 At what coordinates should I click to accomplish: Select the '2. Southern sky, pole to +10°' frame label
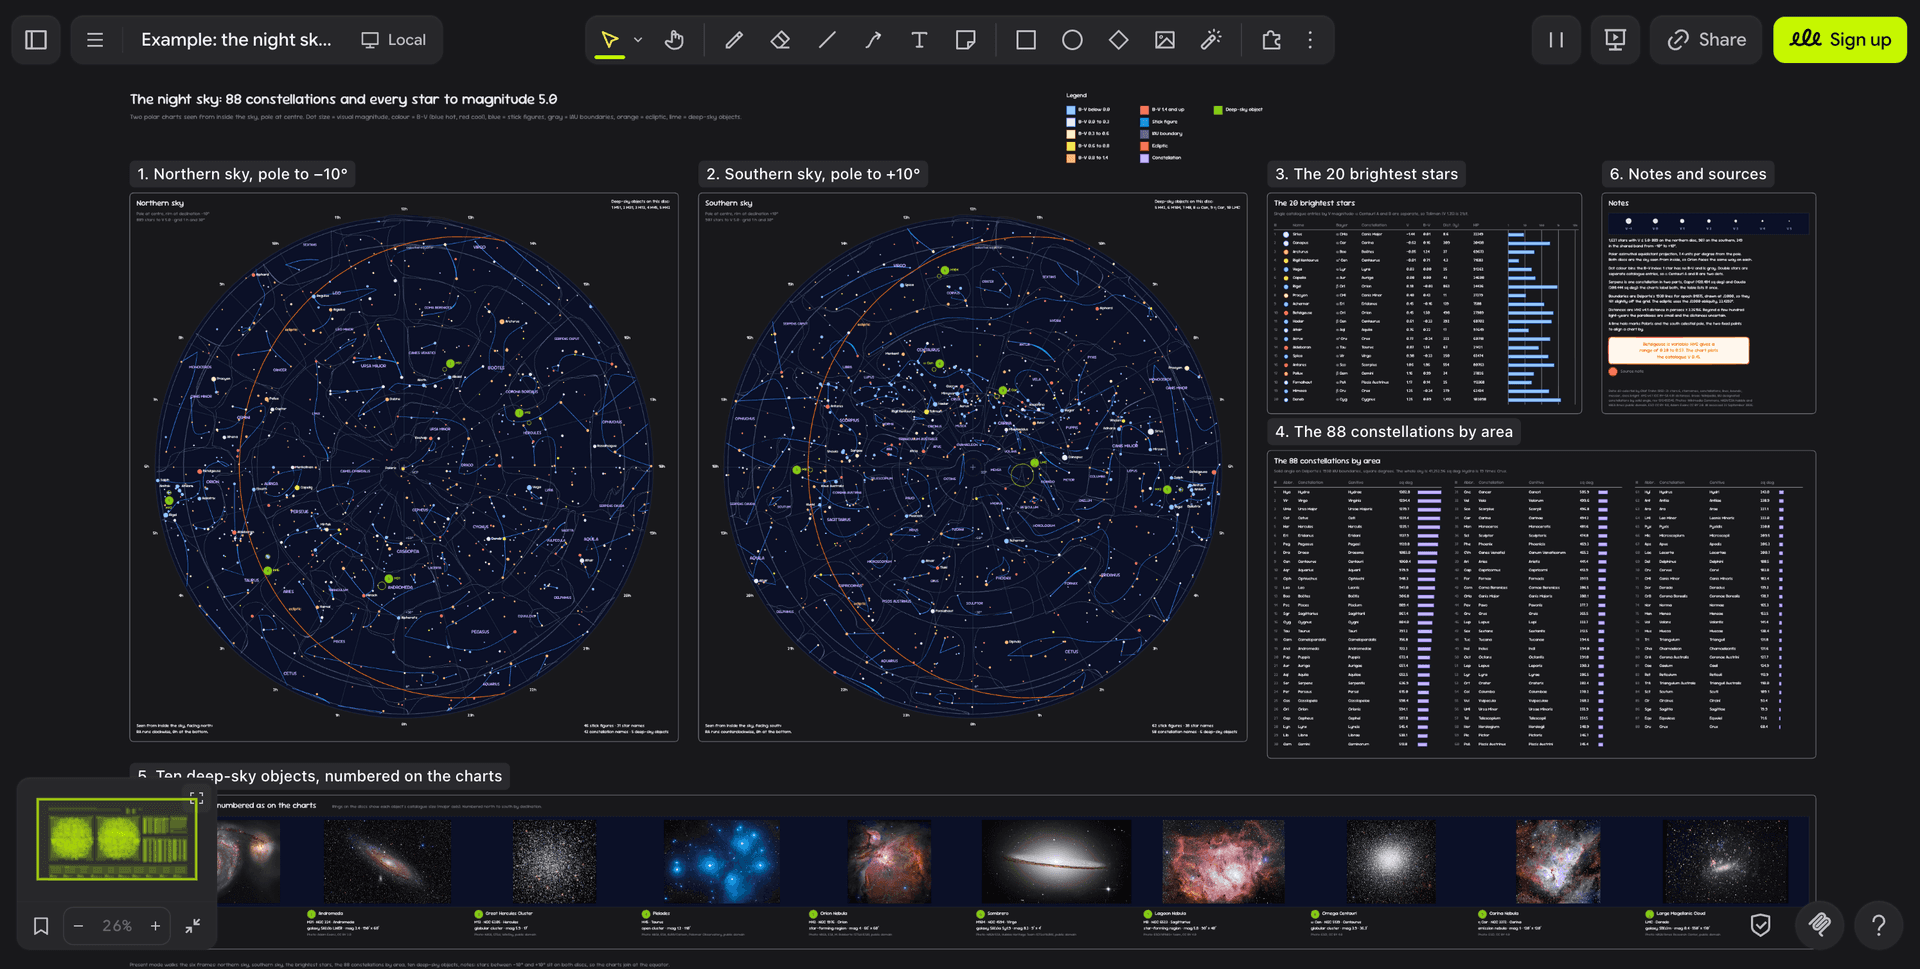pos(813,174)
